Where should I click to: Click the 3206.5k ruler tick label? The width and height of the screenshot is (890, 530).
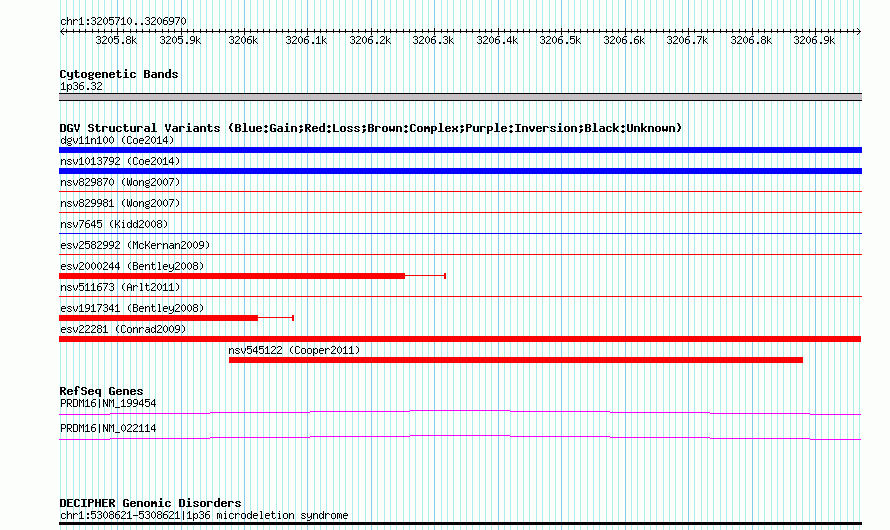560,40
